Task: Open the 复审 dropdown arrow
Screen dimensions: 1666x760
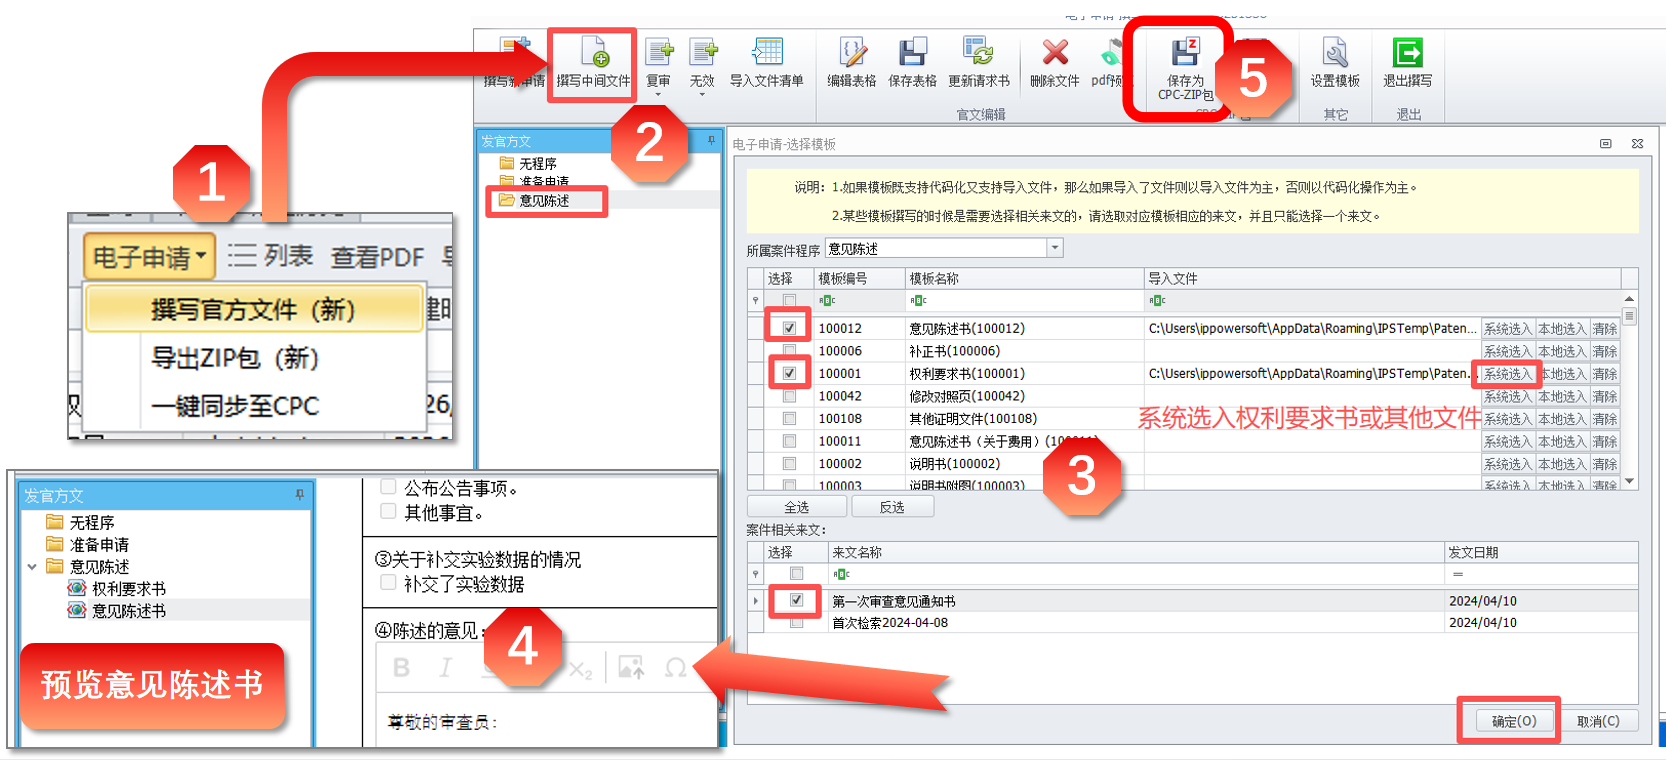Action: point(658,95)
